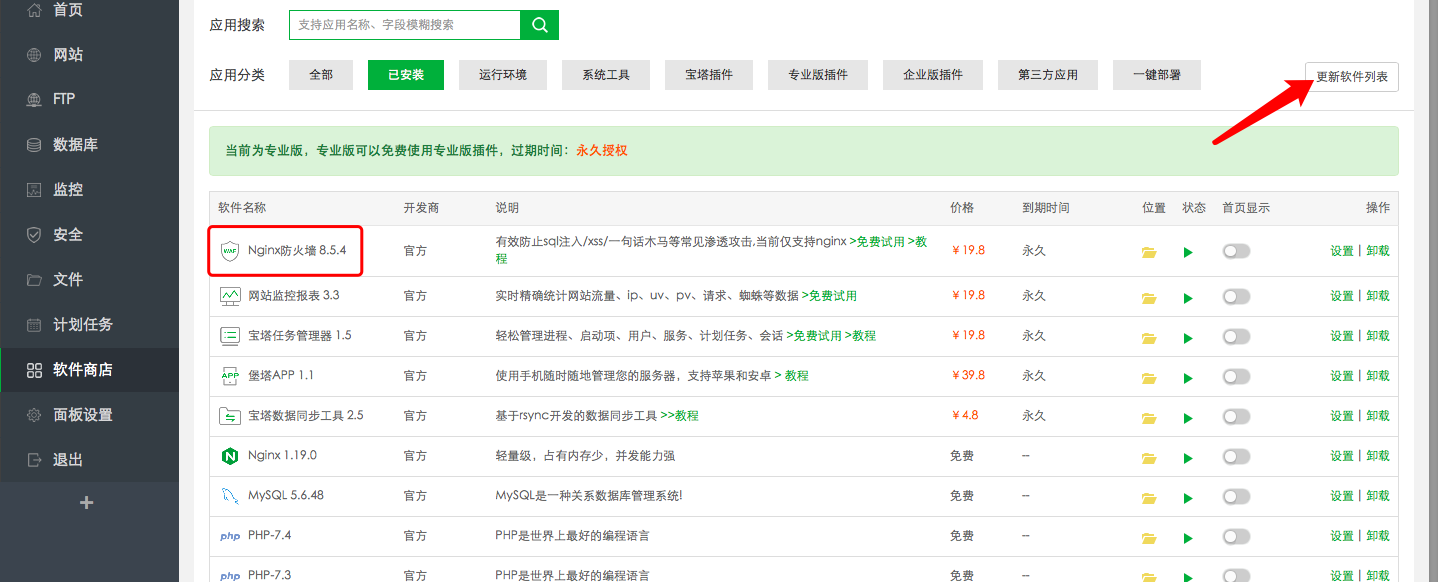Toggle homepage display for Nginx 1.19.0
Viewport: 1438px width, 582px height.
[1236, 456]
